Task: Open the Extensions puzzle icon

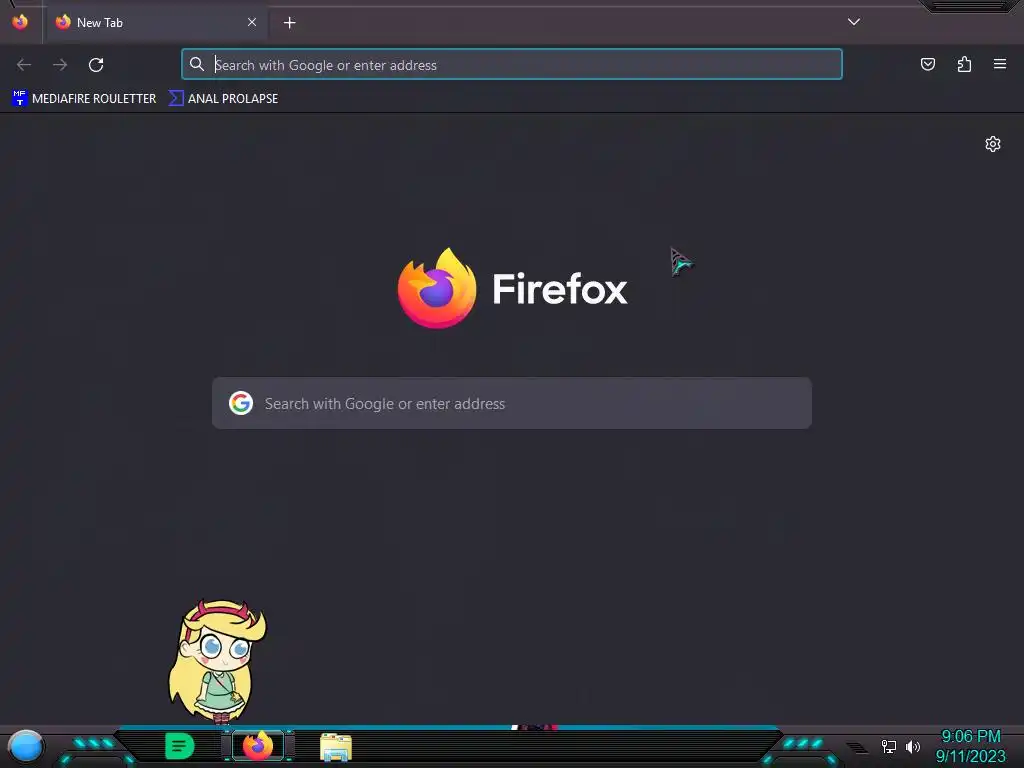Action: point(964,64)
